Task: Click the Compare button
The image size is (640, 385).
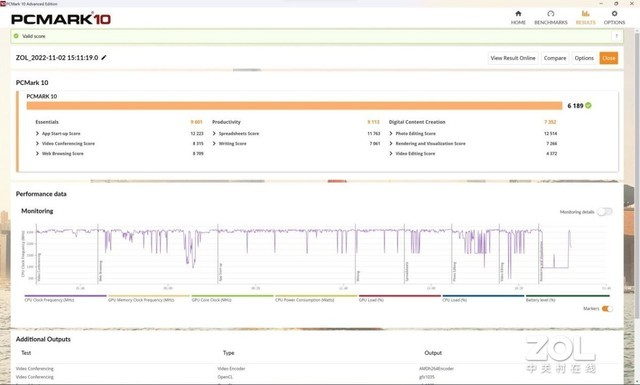Action: pyautogui.click(x=555, y=58)
